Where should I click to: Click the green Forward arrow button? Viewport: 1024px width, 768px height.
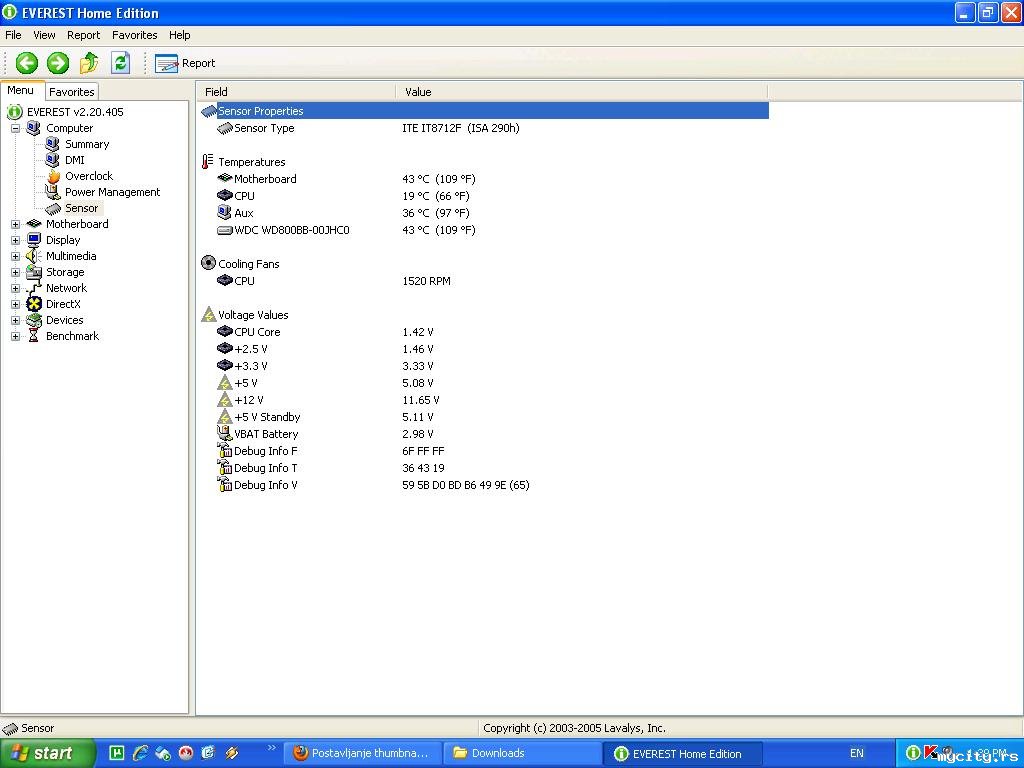[57, 63]
